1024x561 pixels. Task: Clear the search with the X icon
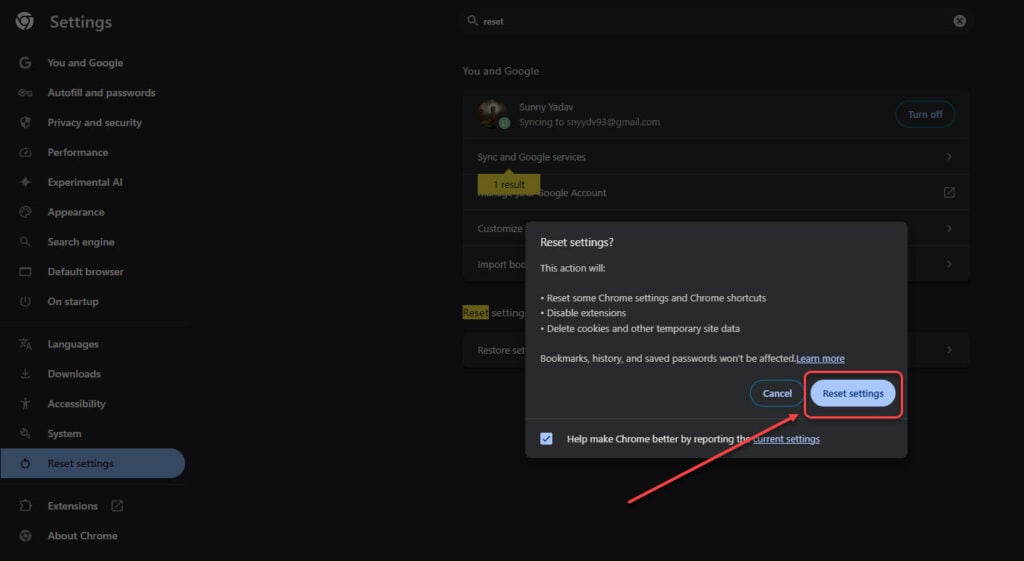[959, 21]
